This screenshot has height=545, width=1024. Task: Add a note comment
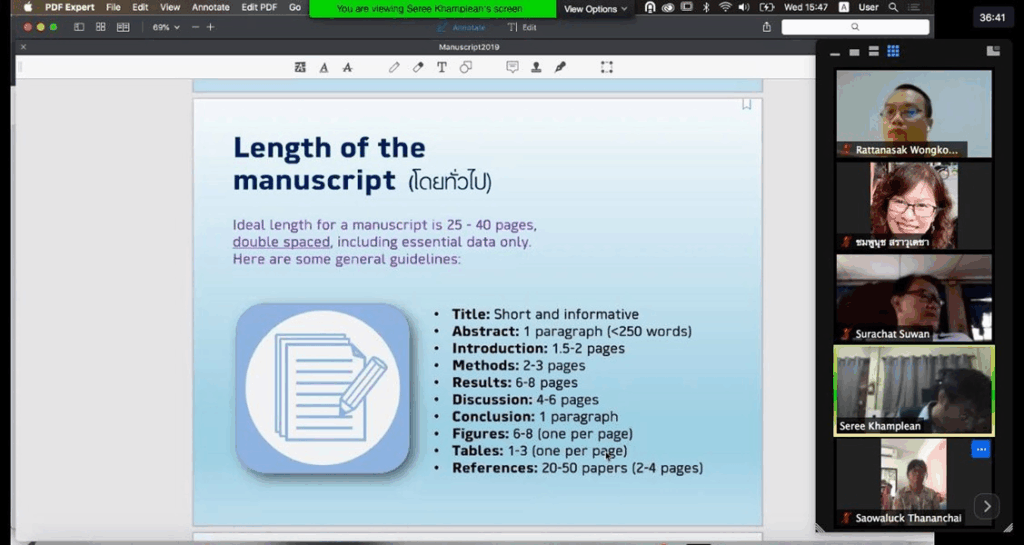coord(512,67)
